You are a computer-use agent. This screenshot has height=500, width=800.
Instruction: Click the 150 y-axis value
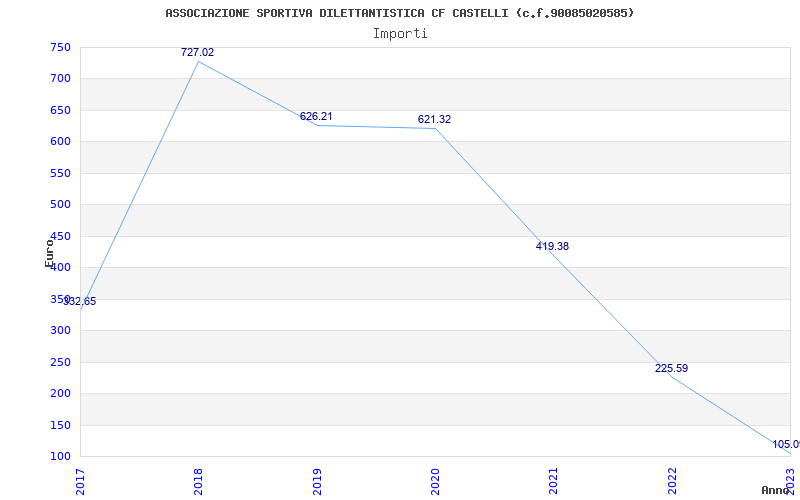click(x=60, y=425)
